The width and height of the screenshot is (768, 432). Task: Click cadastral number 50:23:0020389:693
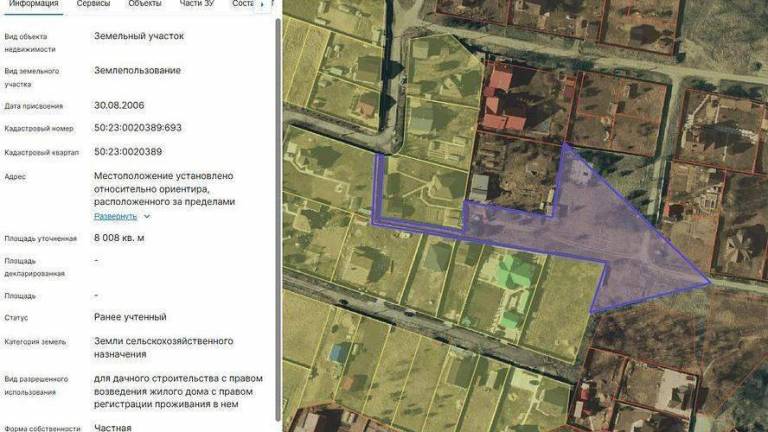(x=138, y=128)
